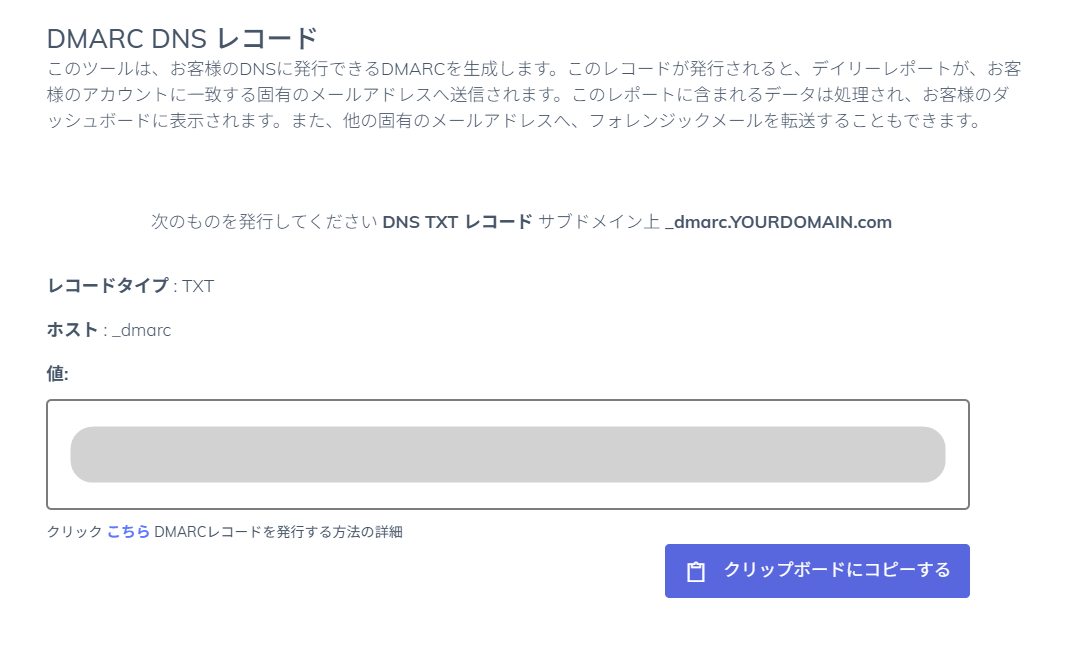Click the 次のものを発行してください instruction text

coord(264,222)
